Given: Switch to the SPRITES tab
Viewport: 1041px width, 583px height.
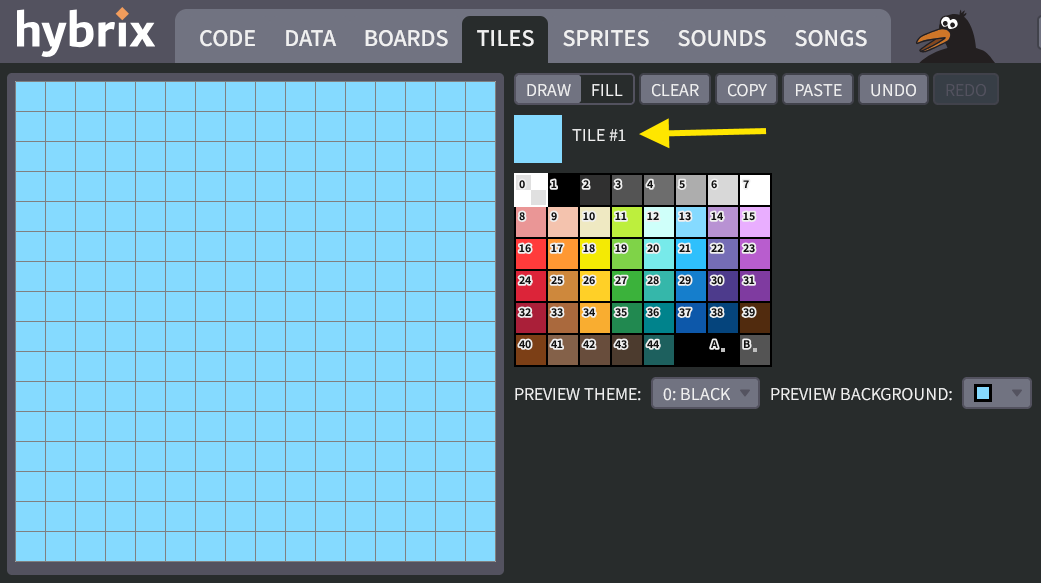Looking at the screenshot, I should pyautogui.click(x=606, y=38).
